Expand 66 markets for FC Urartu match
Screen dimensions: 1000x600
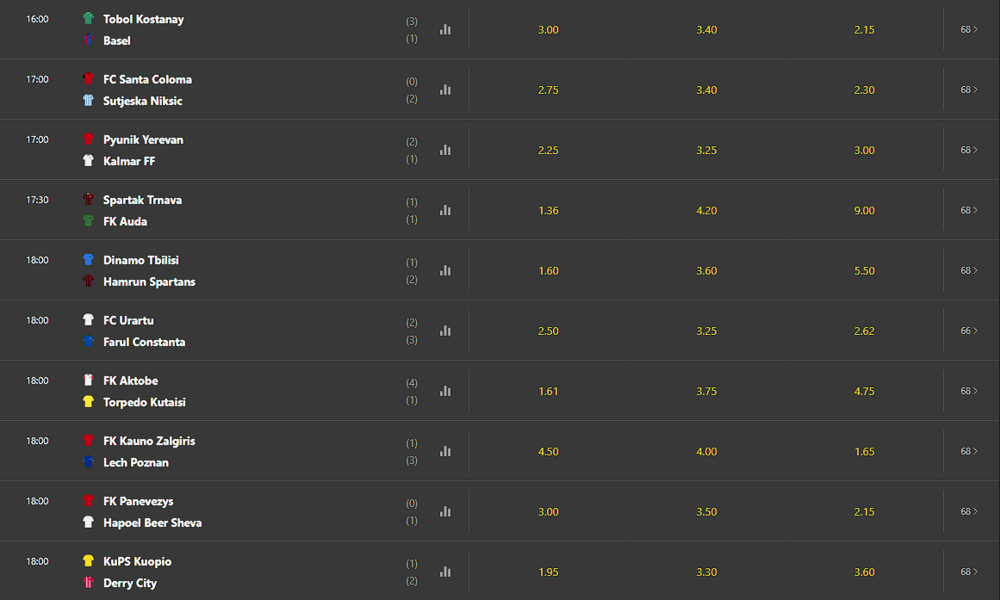[x=969, y=331]
